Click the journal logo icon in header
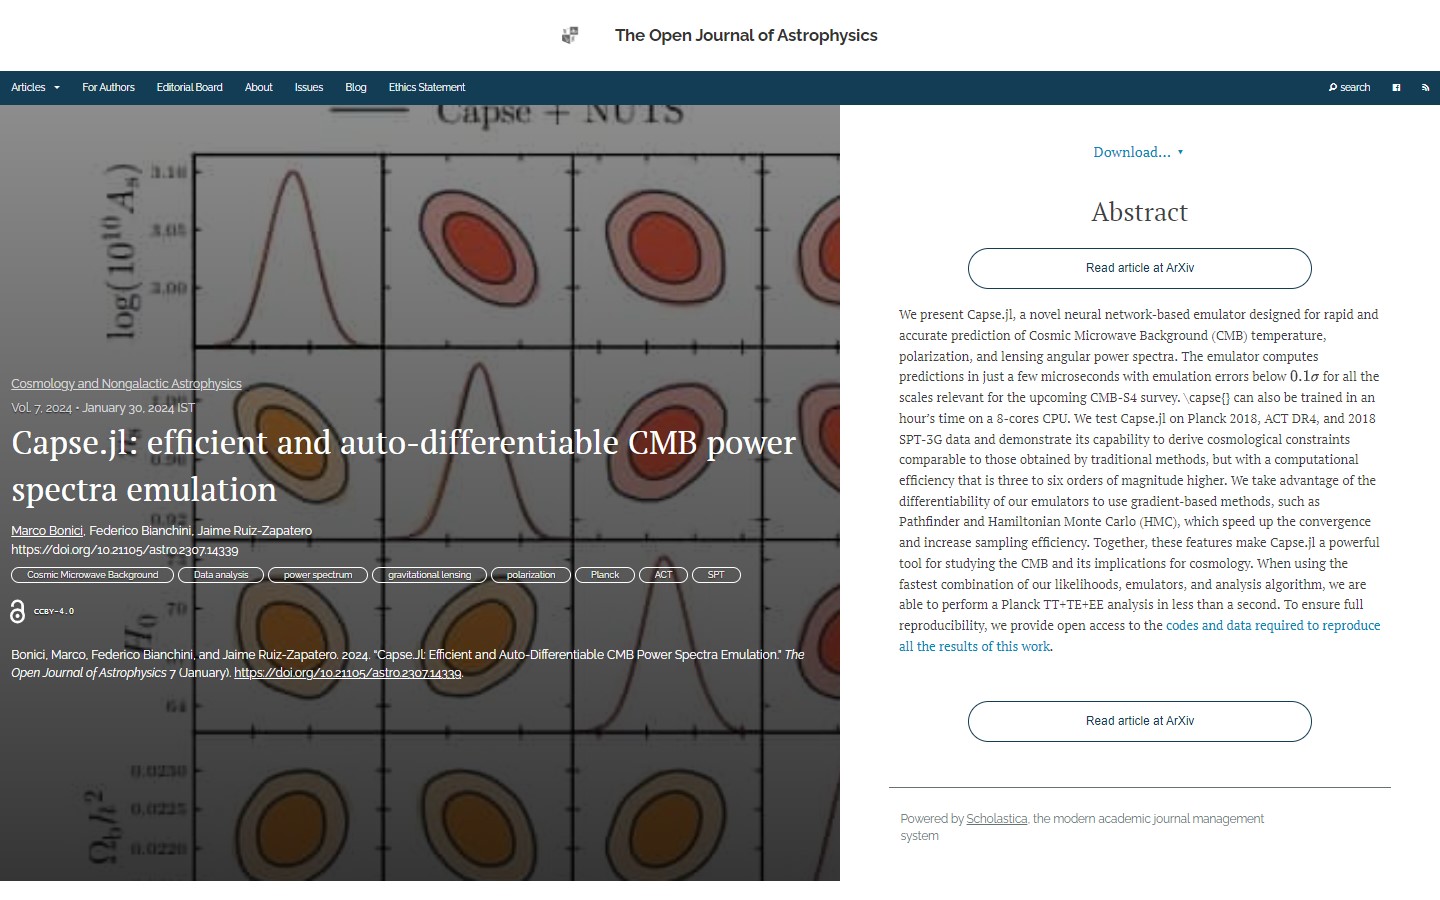Viewport: 1440px width, 900px height. point(570,36)
